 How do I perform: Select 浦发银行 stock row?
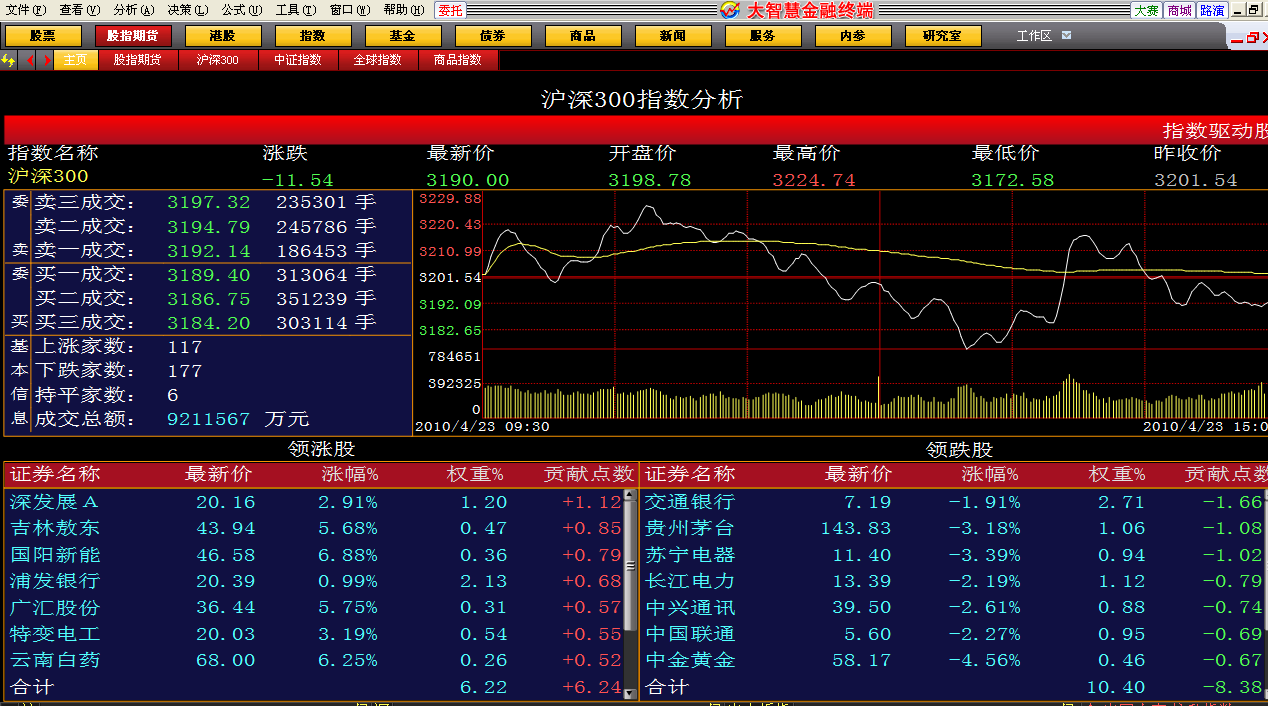pyautogui.click(x=314, y=581)
